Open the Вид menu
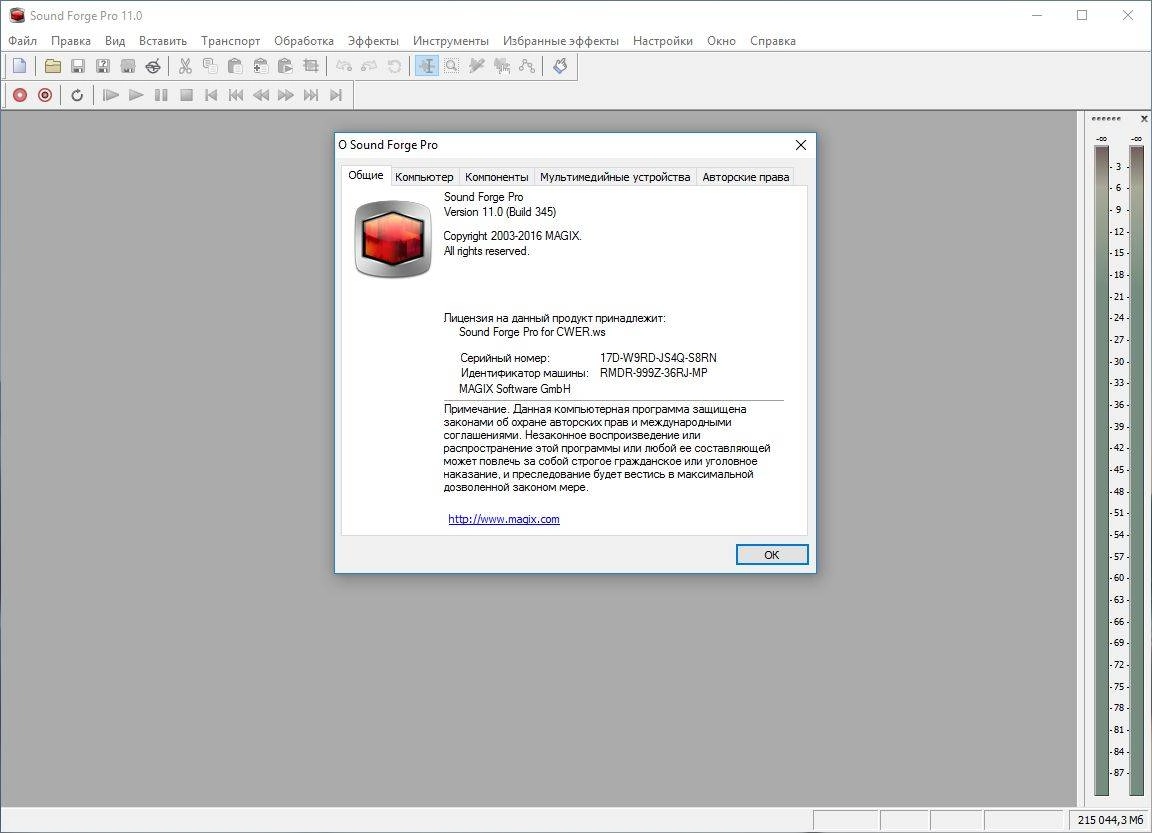The width and height of the screenshot is (1152, 833). tap(115, 41)
